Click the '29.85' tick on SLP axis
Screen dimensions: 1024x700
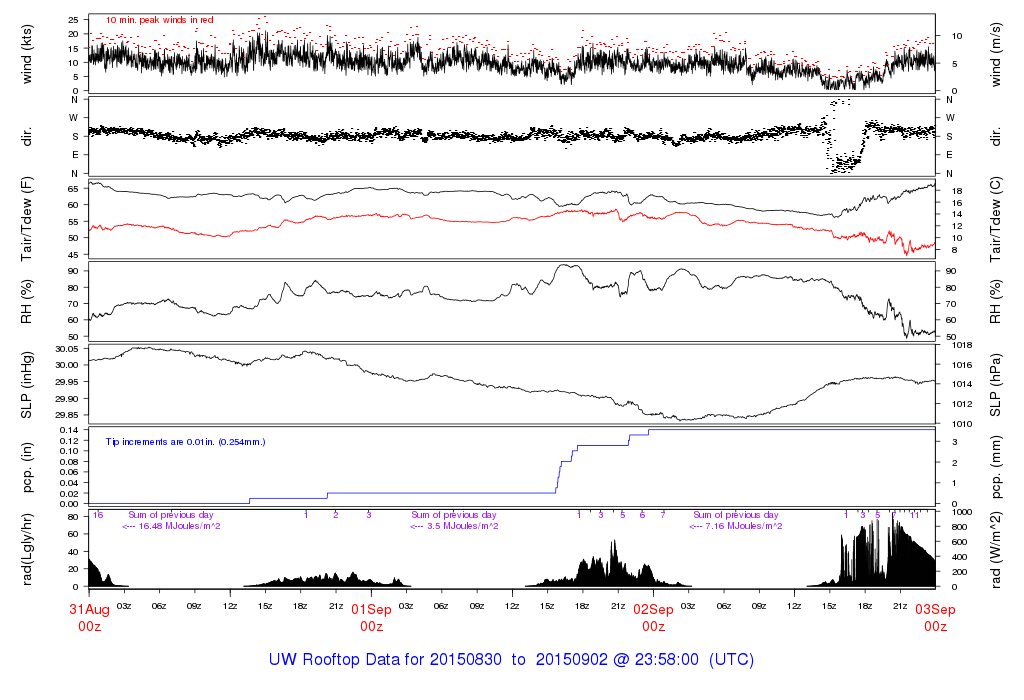pos(67,415)
